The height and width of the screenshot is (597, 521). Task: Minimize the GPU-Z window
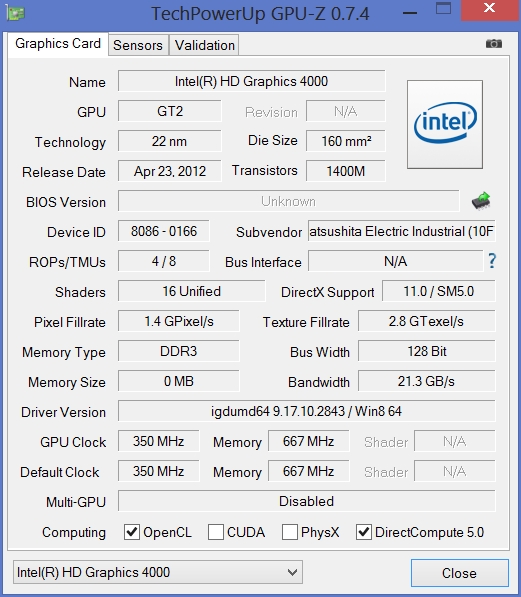(x=410, y=13)
